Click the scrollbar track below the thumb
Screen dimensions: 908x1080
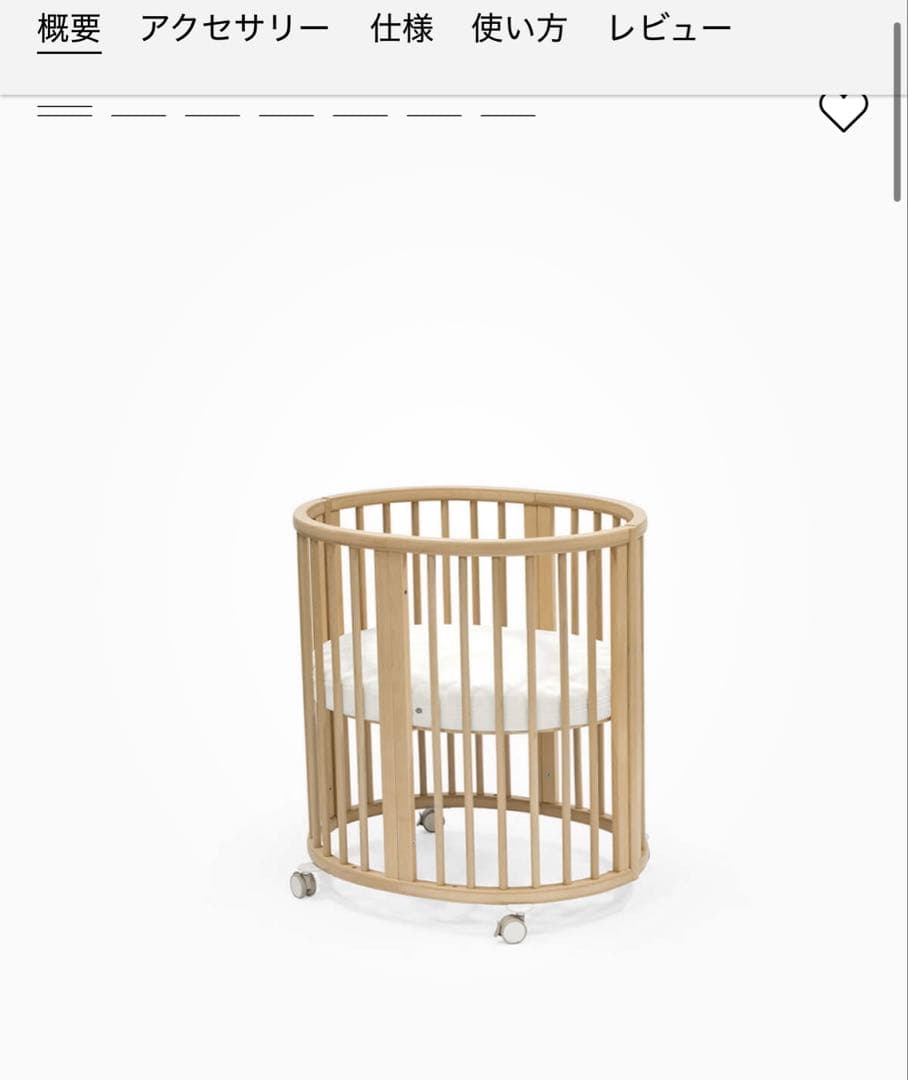[897, 641]
